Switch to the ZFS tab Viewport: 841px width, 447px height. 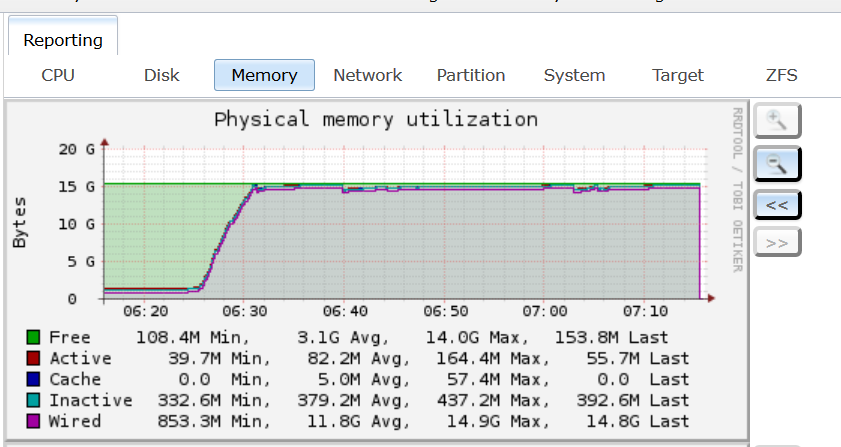click(x=781, y=75)
